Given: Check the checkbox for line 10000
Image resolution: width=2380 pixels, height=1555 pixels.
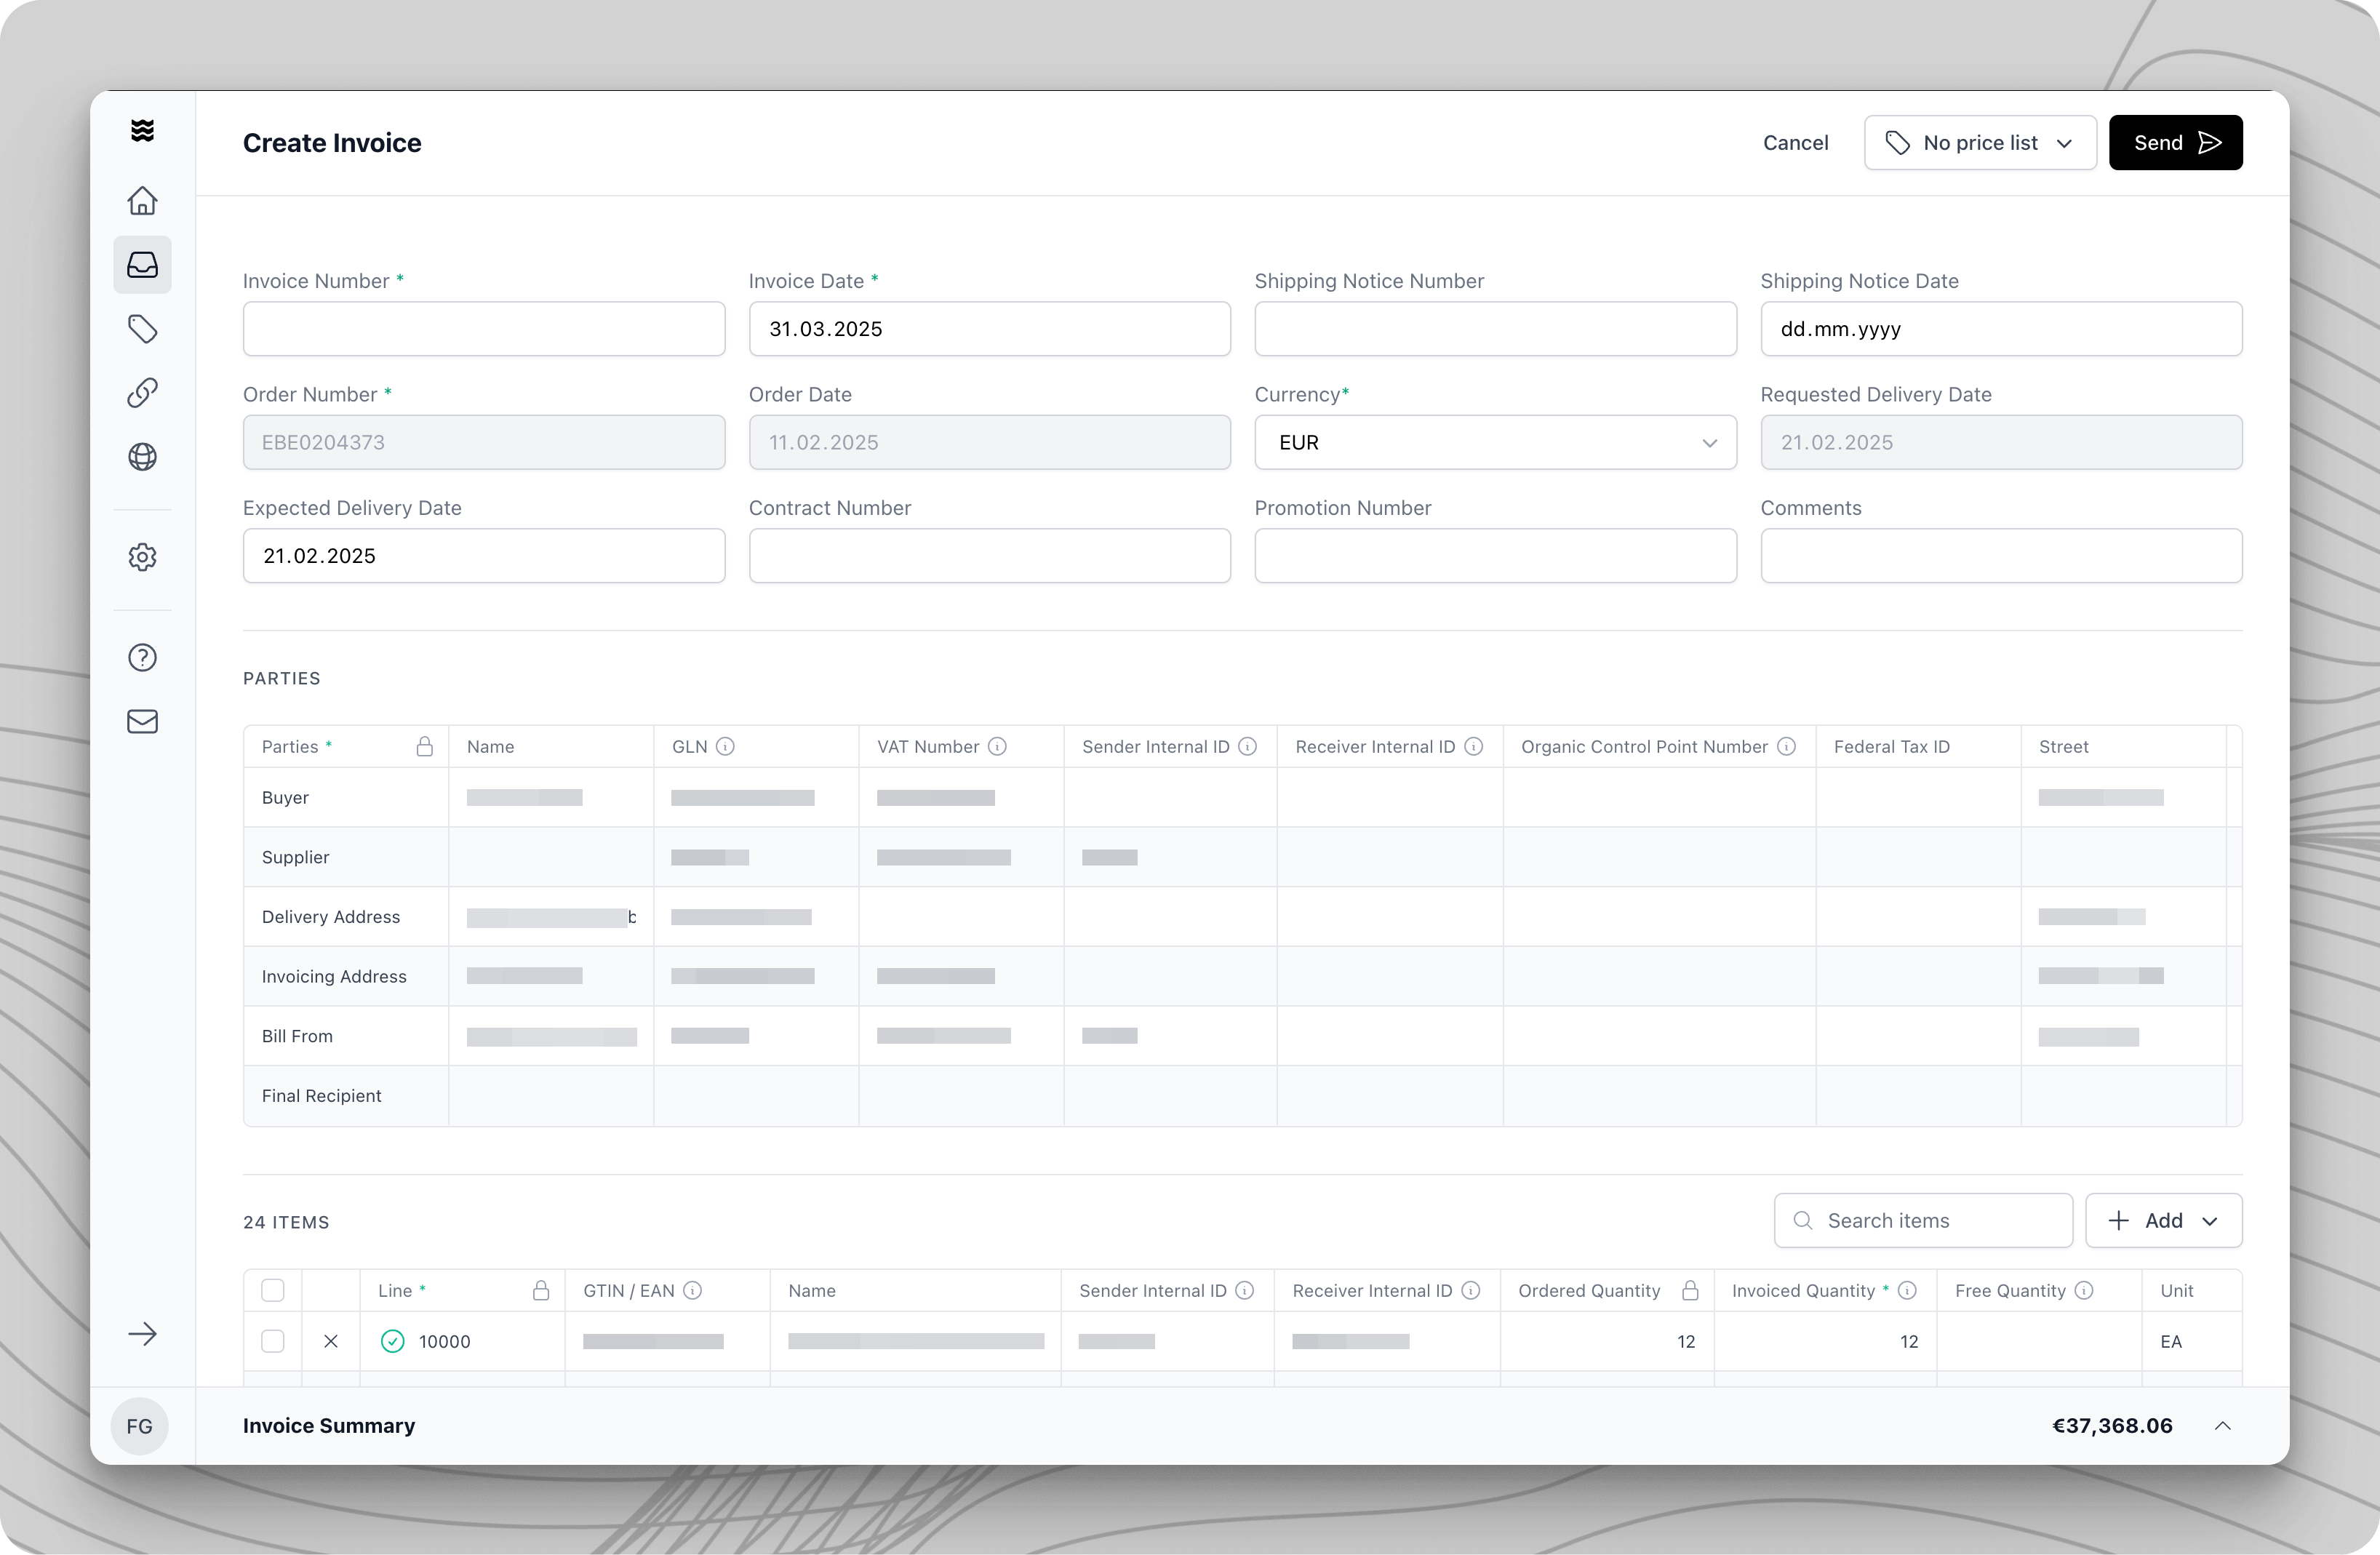Looking at the screenshot, I should click(x=272, y=1342).
